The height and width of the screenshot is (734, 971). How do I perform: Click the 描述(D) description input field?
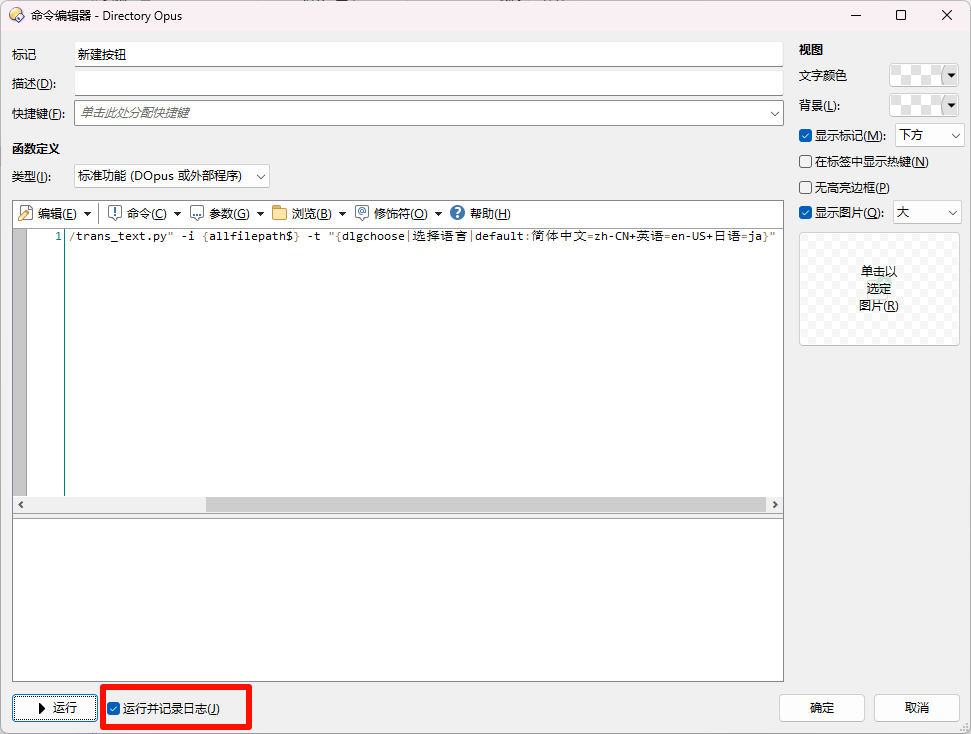point(429,84)
